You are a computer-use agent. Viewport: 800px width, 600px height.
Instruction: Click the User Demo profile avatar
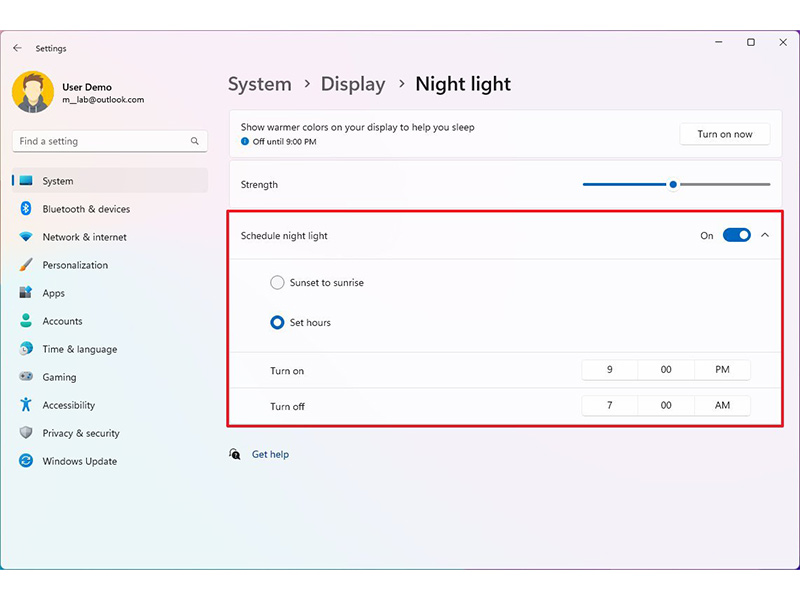coord(33,92)
